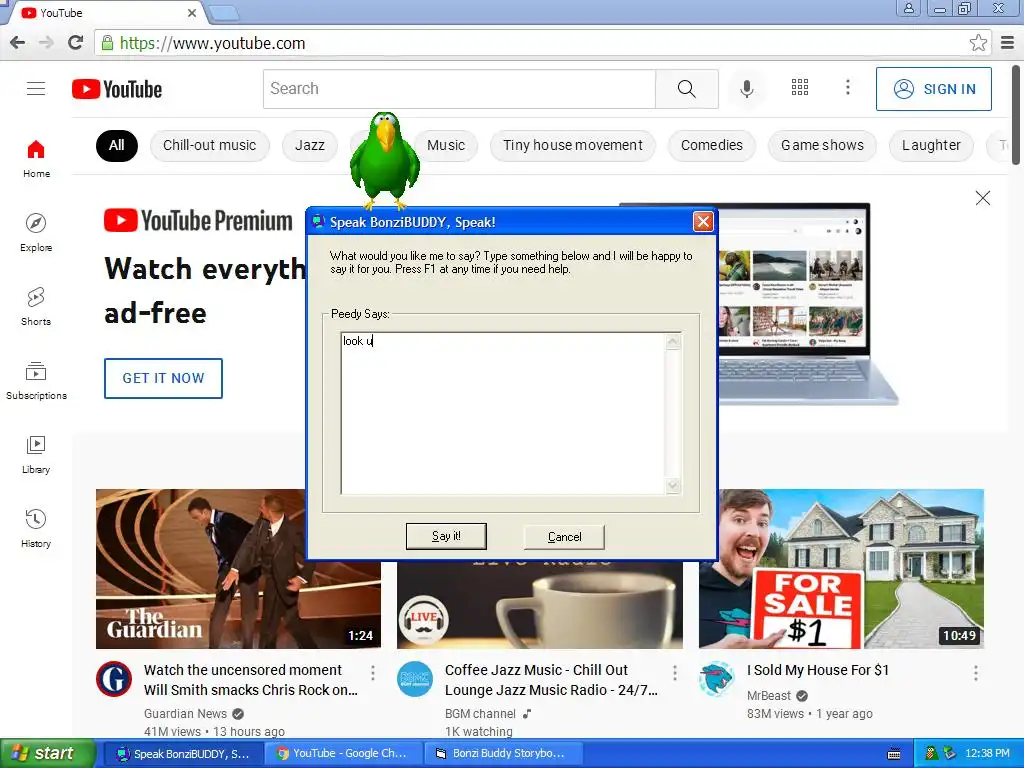Select the Tiny house movement chip
The width and height of the screenshot is (1024, 768).
coord(573,145)
